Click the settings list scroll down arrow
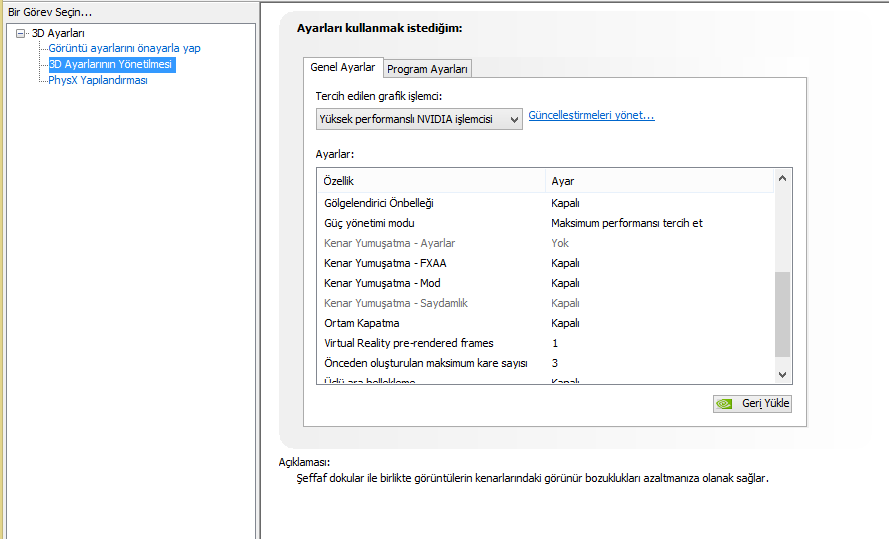This screenshot has width=889, height=539. [782, 375]
